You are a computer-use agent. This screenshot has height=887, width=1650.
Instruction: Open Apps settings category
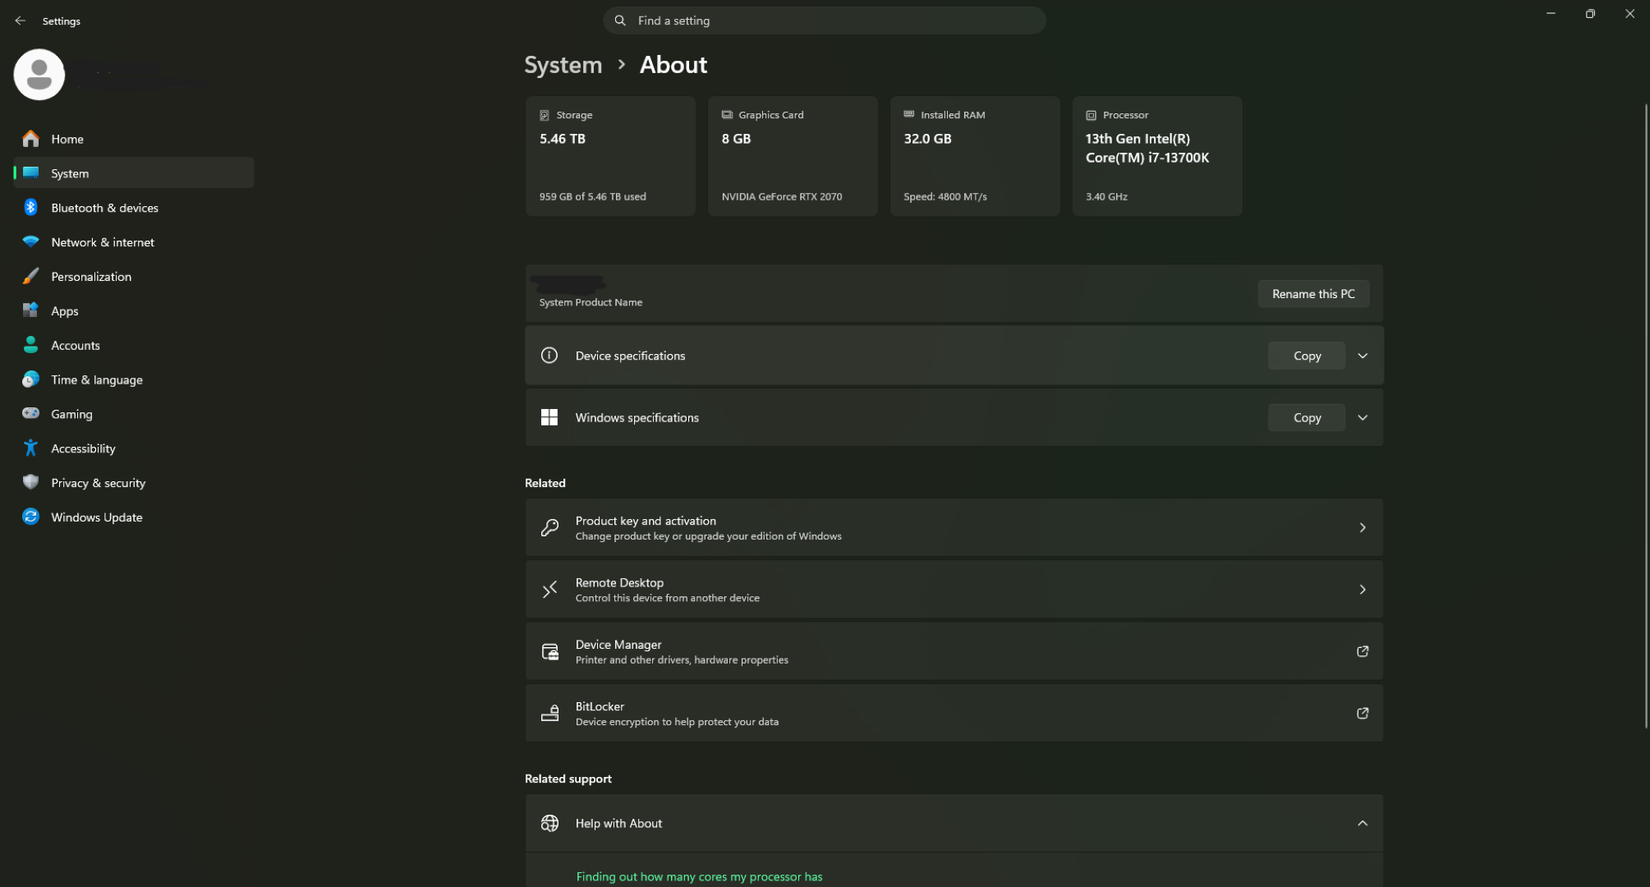pos(134,310)
